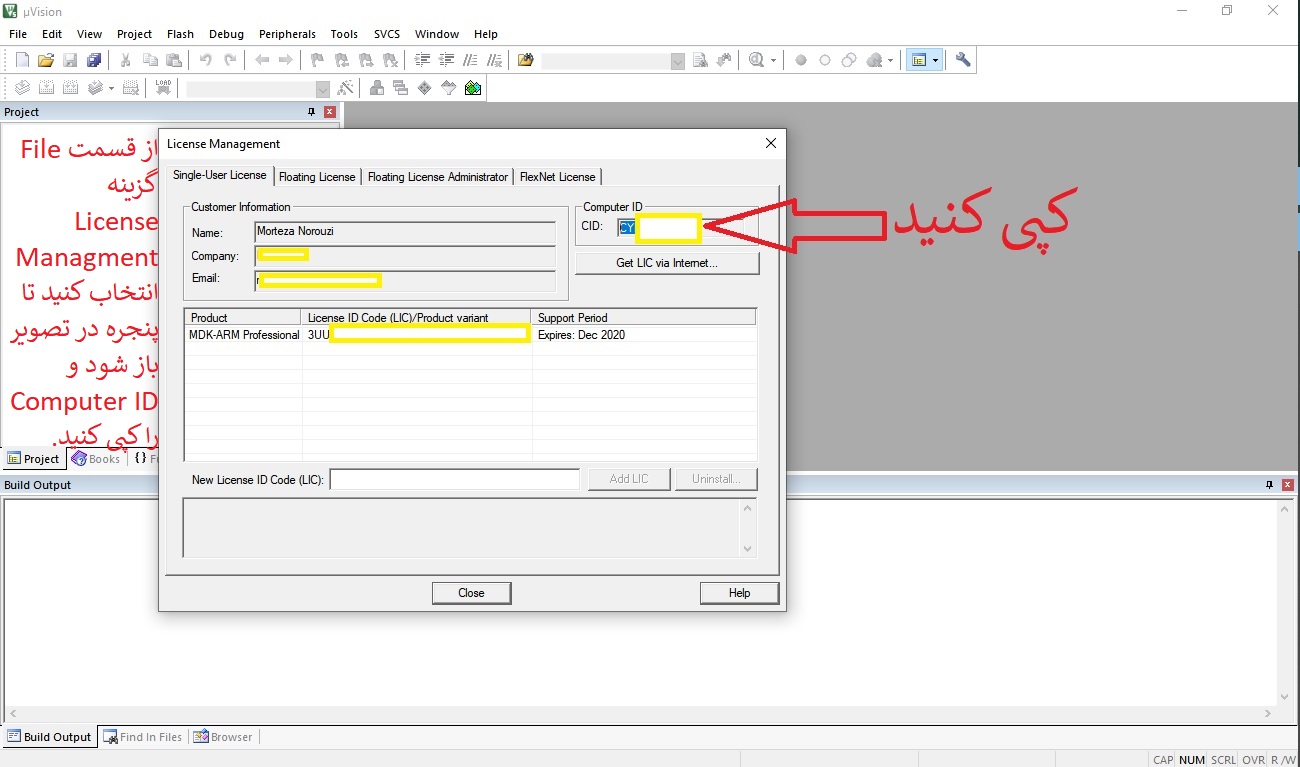This screenshot has height=767, width=1300.
Task: Click the Save All toolbar icon
Action: [94, 60]
